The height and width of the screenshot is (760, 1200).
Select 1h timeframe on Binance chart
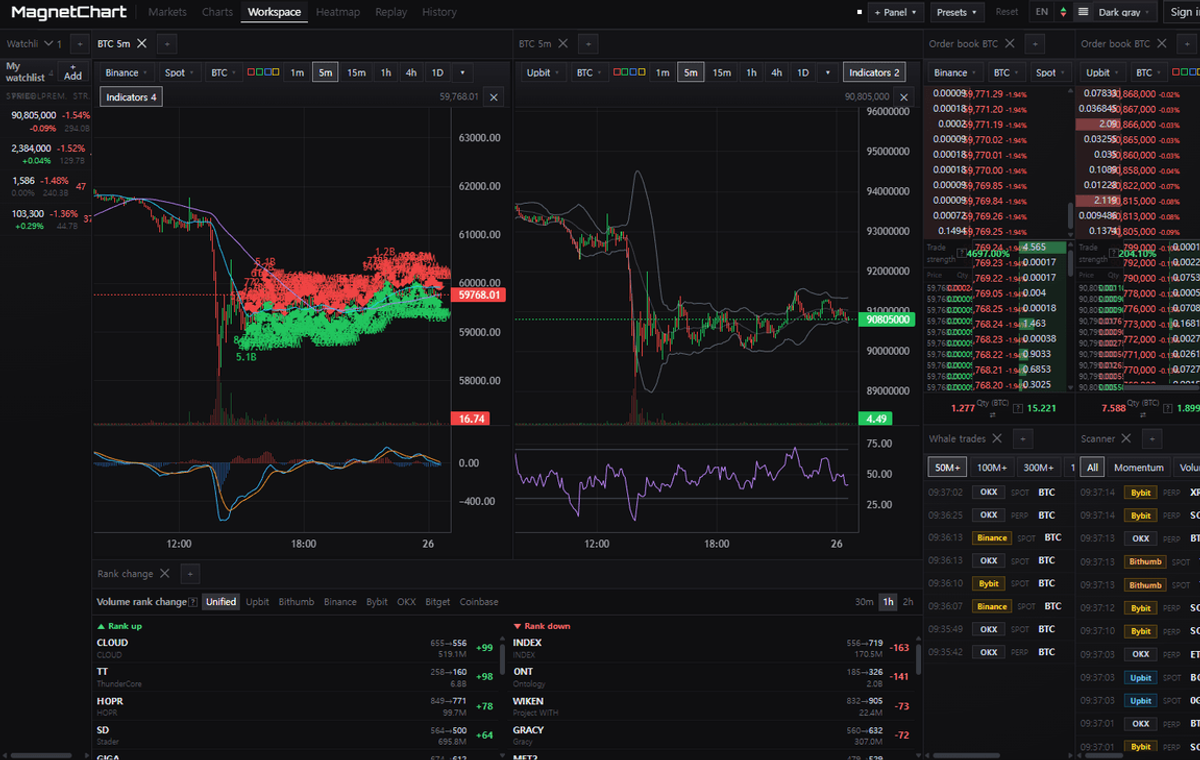pyautogui.click(x=386, y=73)
